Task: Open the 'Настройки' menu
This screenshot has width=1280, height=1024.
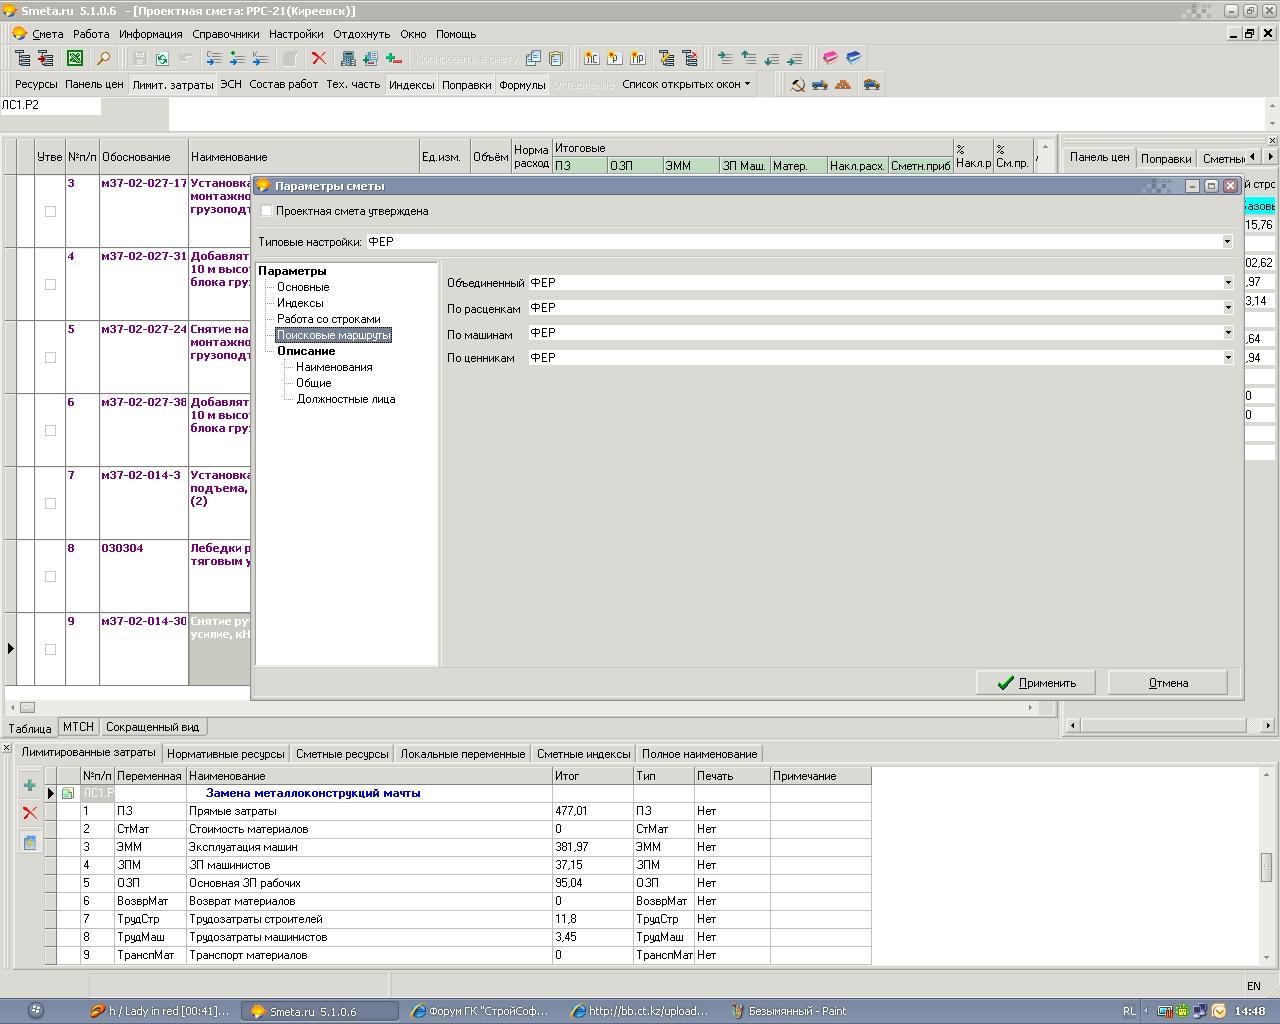Action: [x=296, y=34]
